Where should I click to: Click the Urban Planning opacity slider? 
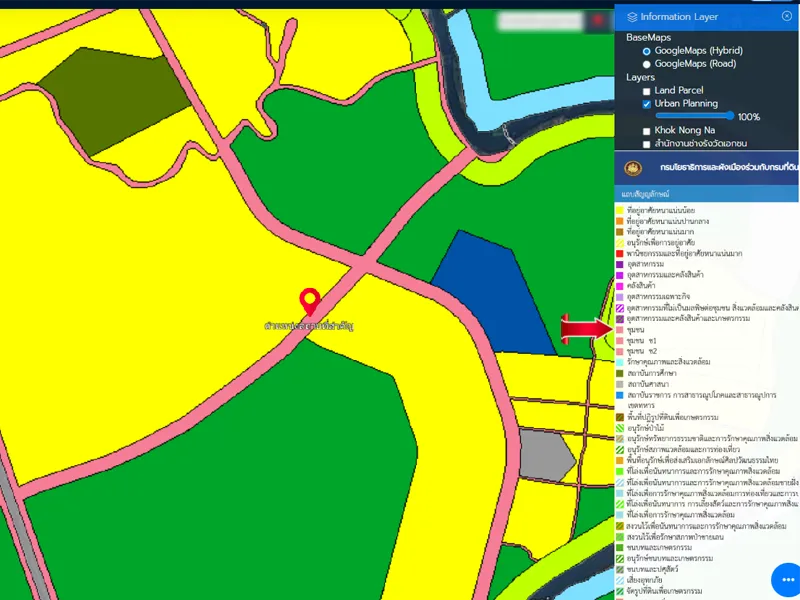pos(695,117)
